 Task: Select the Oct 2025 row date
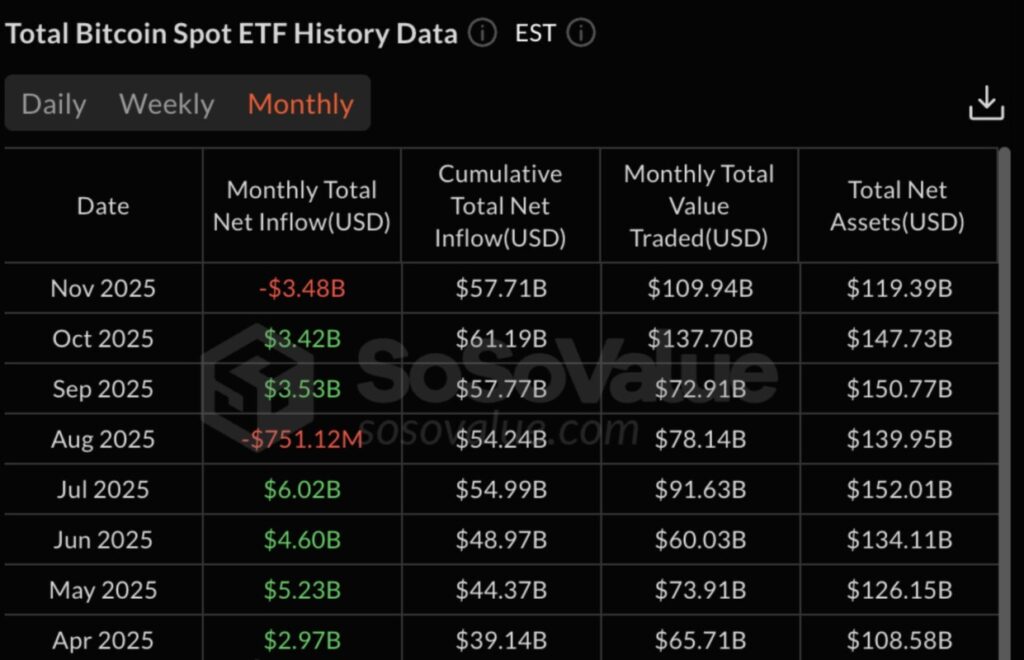[x=103, y=339]
